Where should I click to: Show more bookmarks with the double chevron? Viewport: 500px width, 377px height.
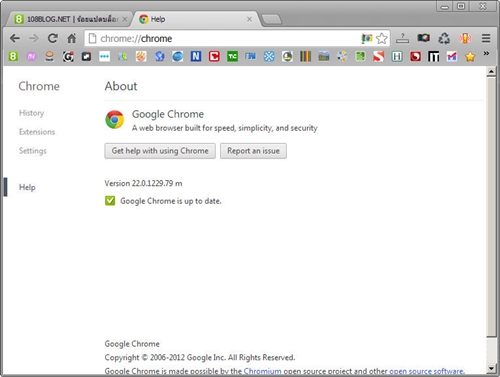click(x=486, y=53)
